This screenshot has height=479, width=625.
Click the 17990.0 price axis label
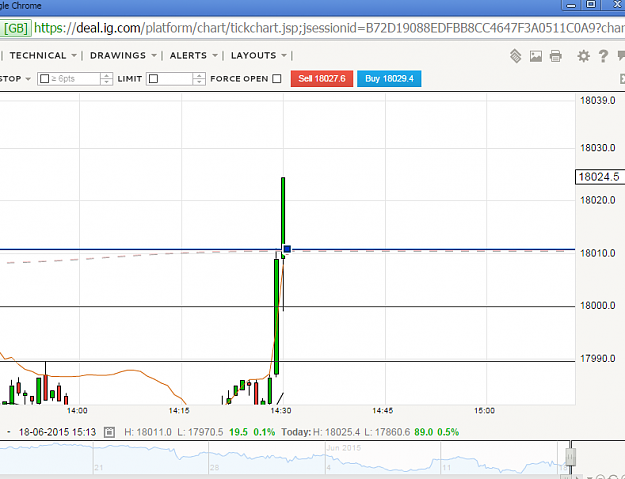[597, 359]
